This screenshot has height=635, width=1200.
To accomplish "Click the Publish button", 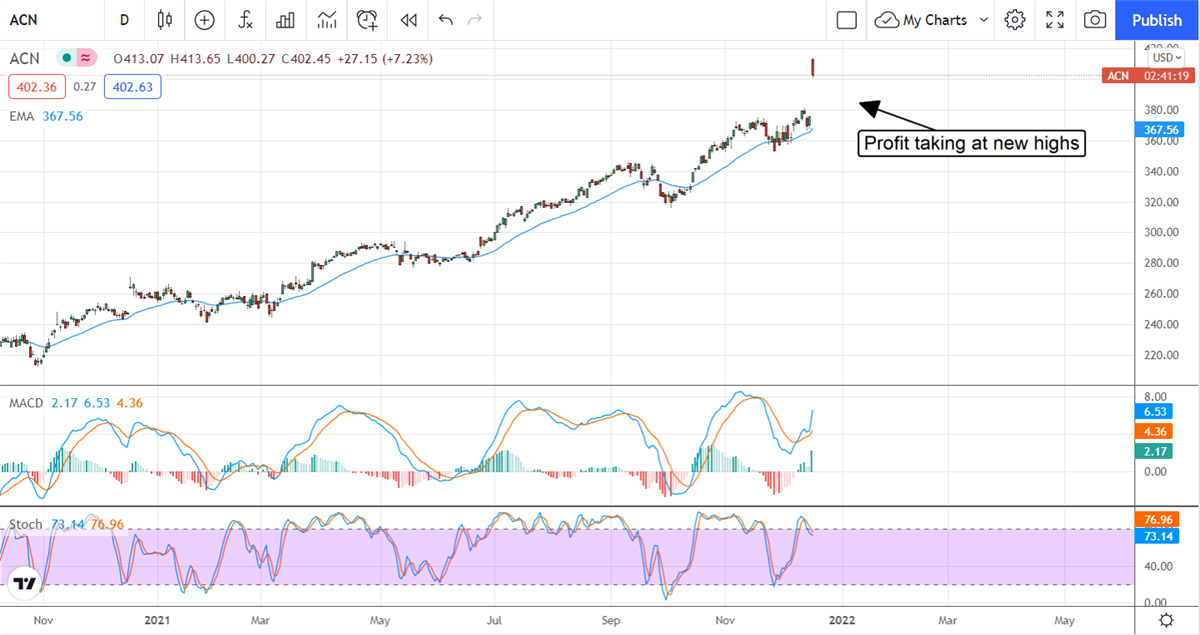I will click(x=1157, y=19).
